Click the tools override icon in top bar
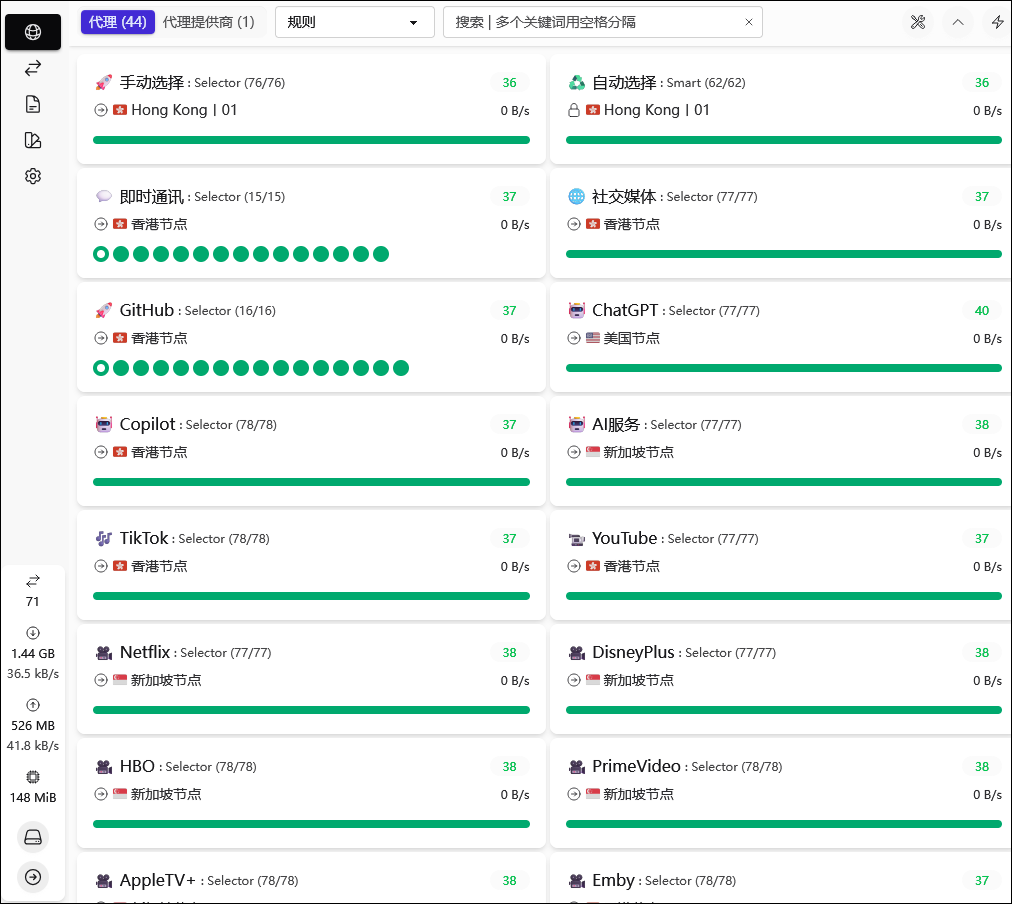The image size is (1012, 904). coord(918,22)
